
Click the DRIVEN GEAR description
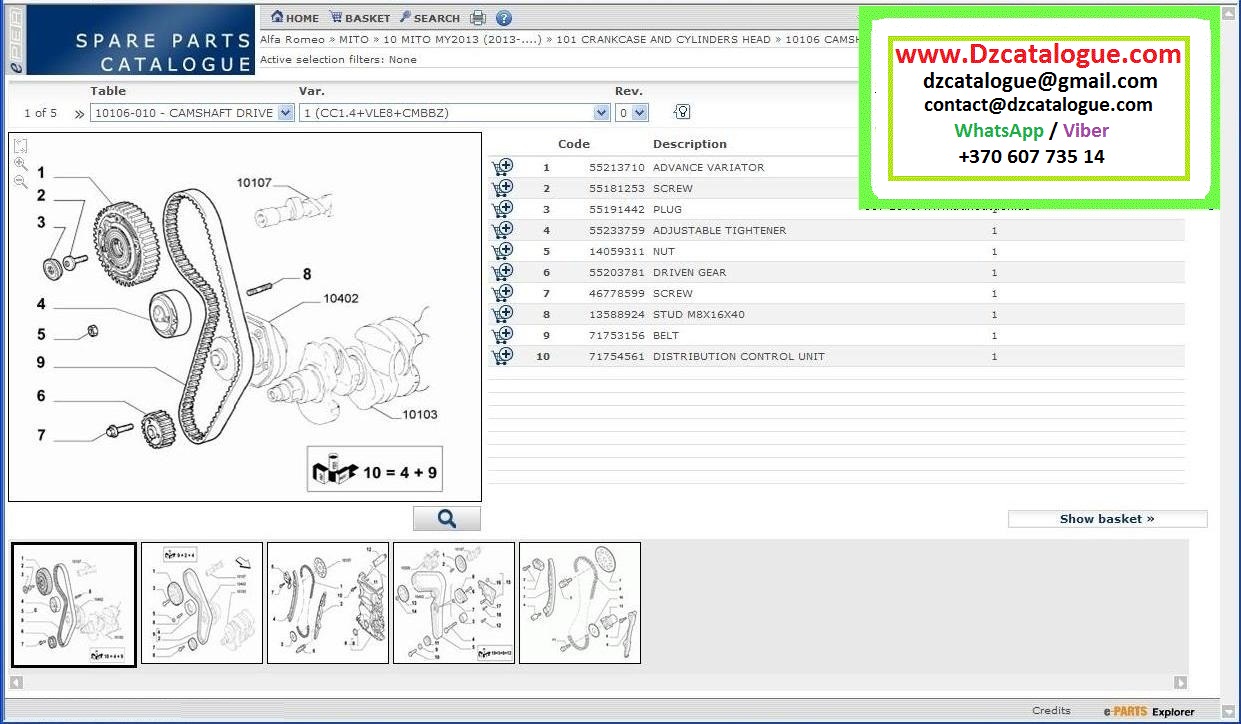(689, 272)
